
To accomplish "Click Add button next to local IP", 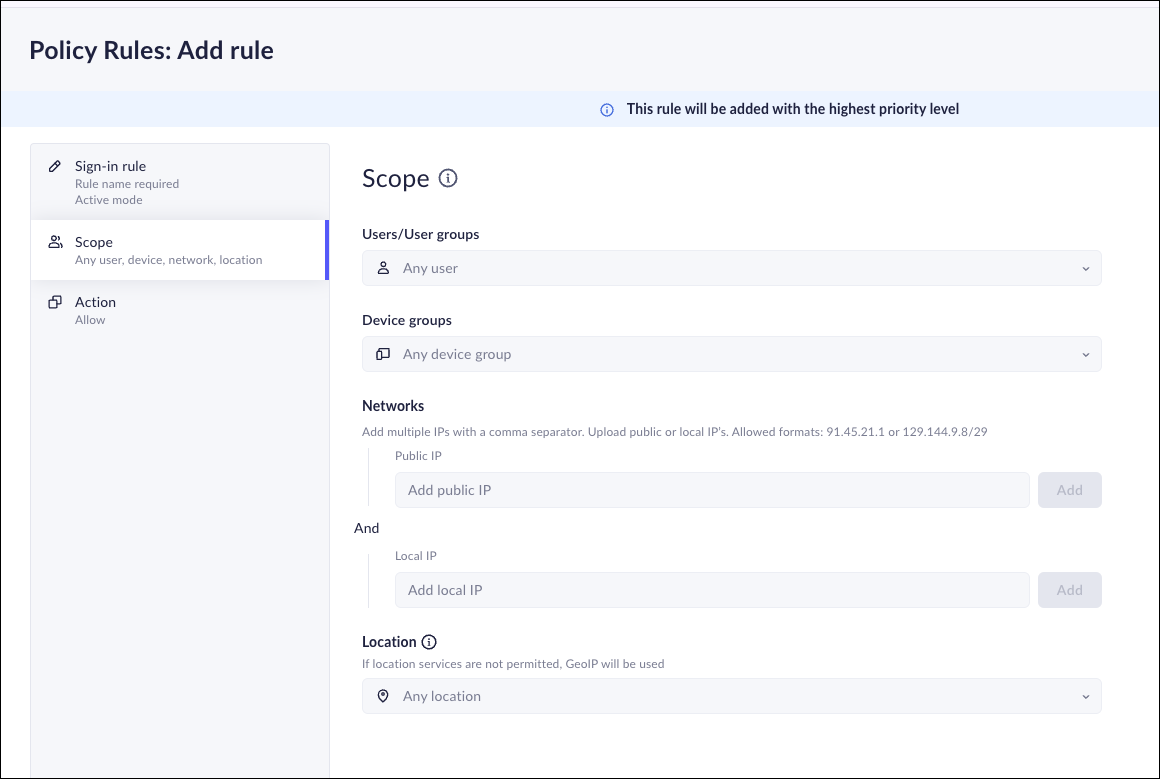I will 1069,590.
